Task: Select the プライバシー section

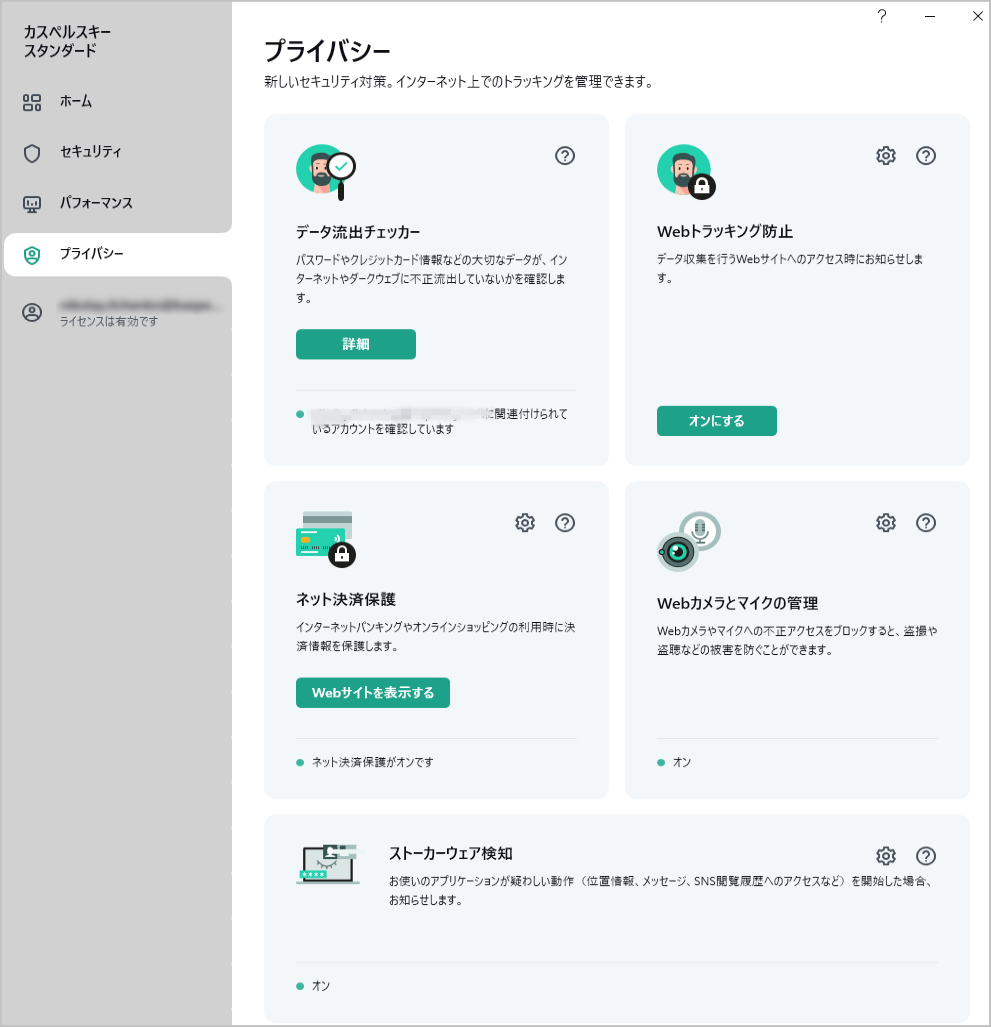Action: (117, 254)
